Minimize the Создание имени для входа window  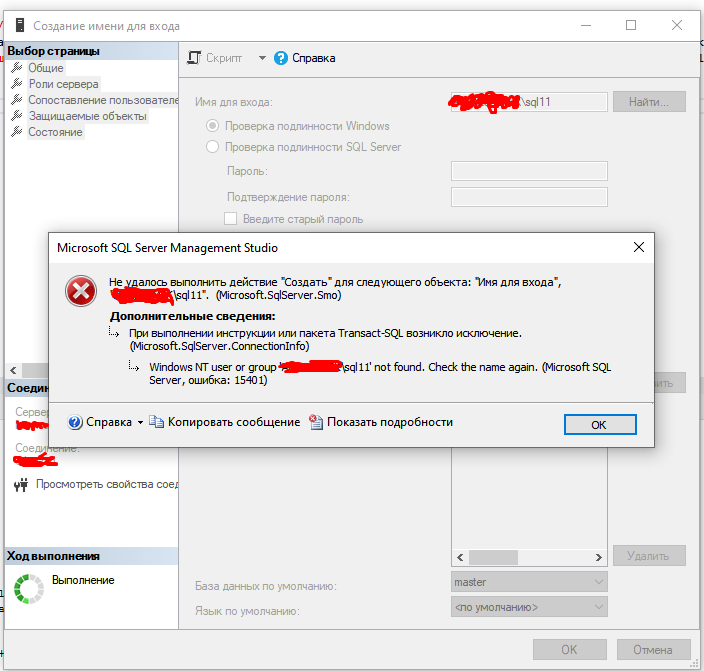(585, 25)
